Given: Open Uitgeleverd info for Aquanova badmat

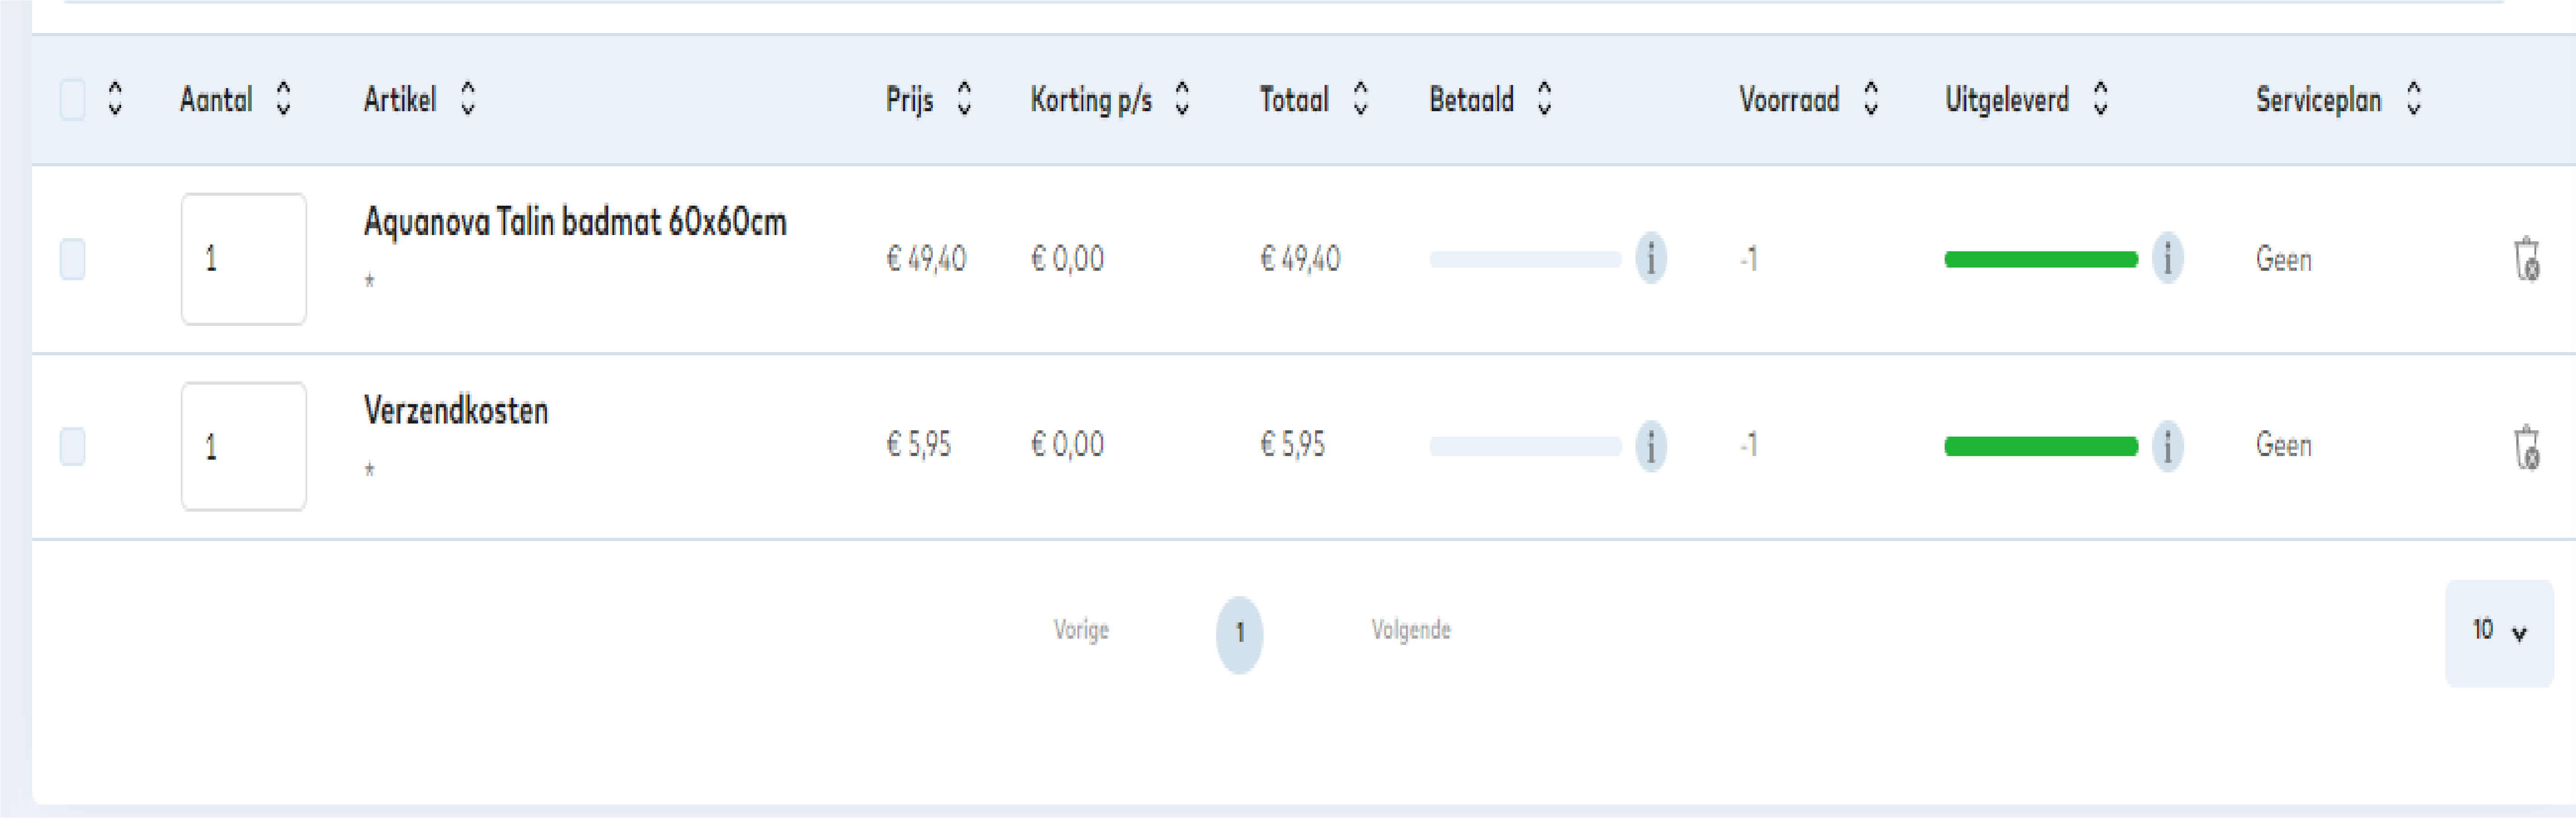Looking at the screenshot, I should tap(2167, 259).
